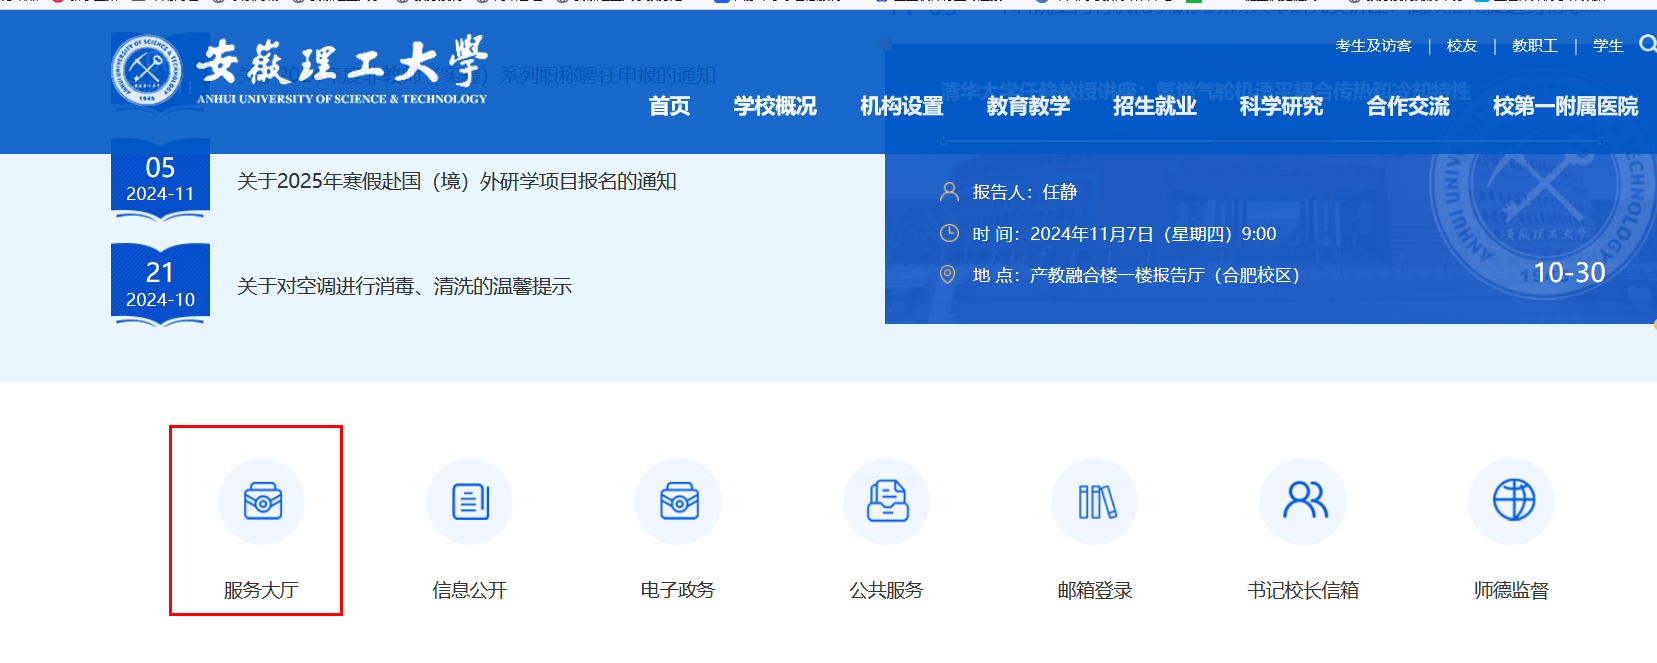The image size is (1657, 663).
Task: Click the search magnifier icon
Action: [1647, 44]
